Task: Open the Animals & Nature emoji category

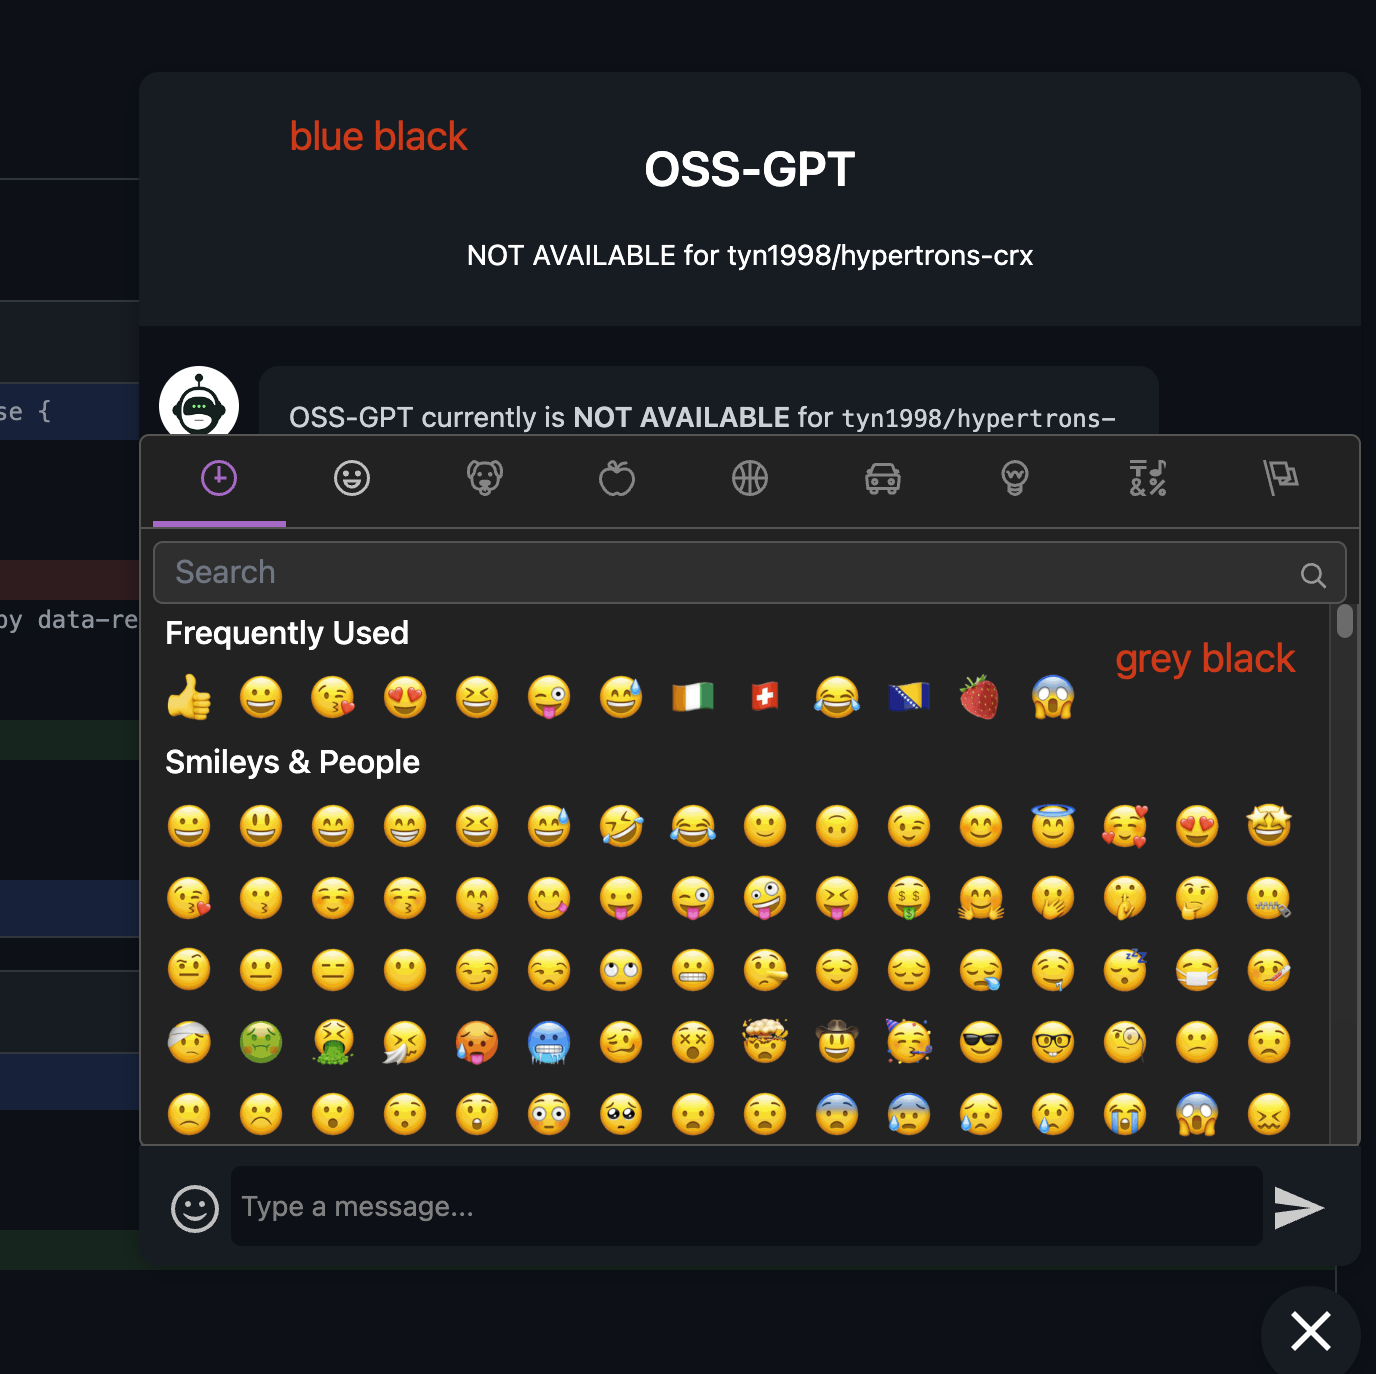Action: [x=484, y=479]
